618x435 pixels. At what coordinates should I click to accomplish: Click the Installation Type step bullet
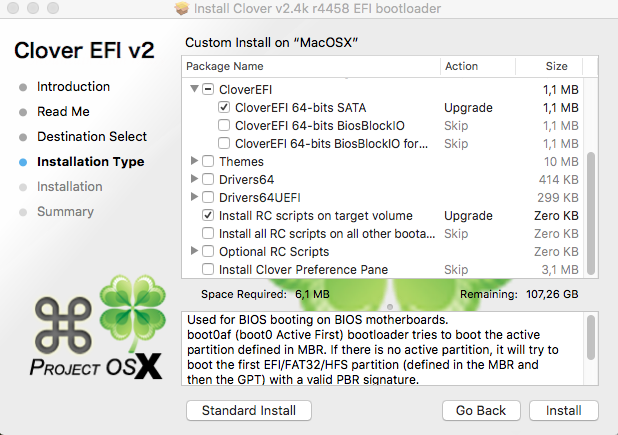23,162
